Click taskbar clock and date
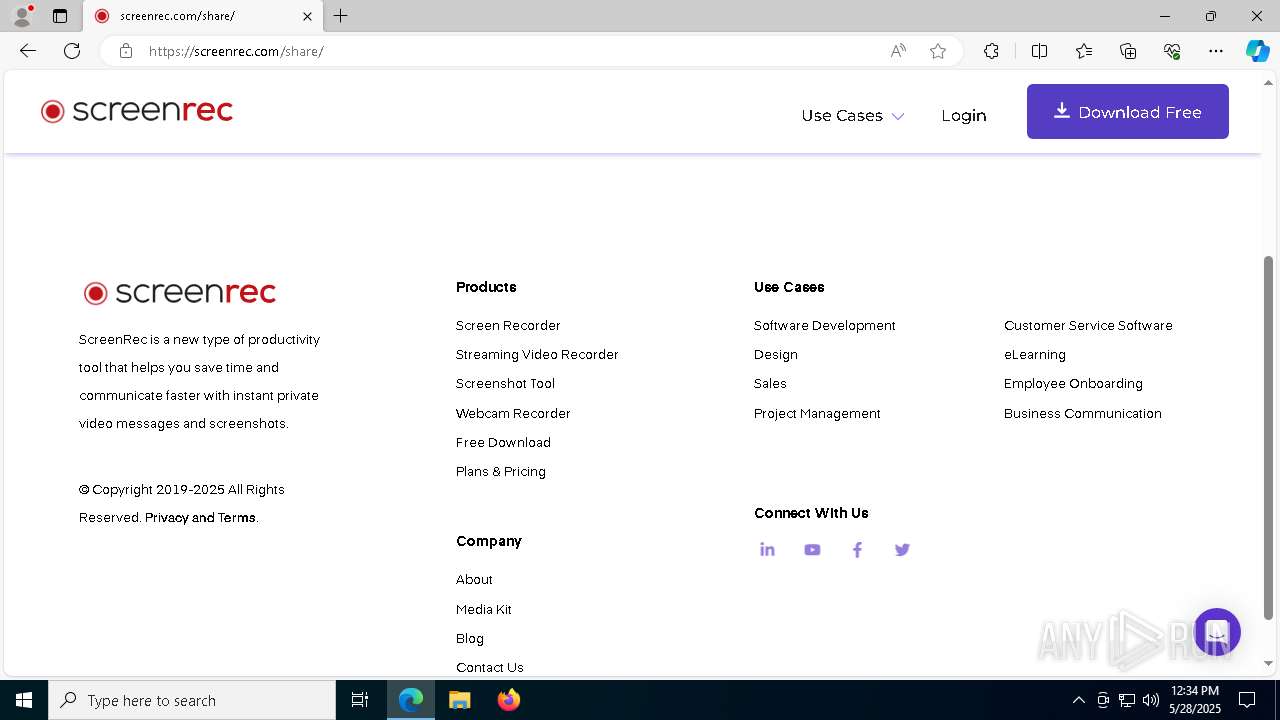This screenshot has height=720, width=1280. tap(1195, 700)
